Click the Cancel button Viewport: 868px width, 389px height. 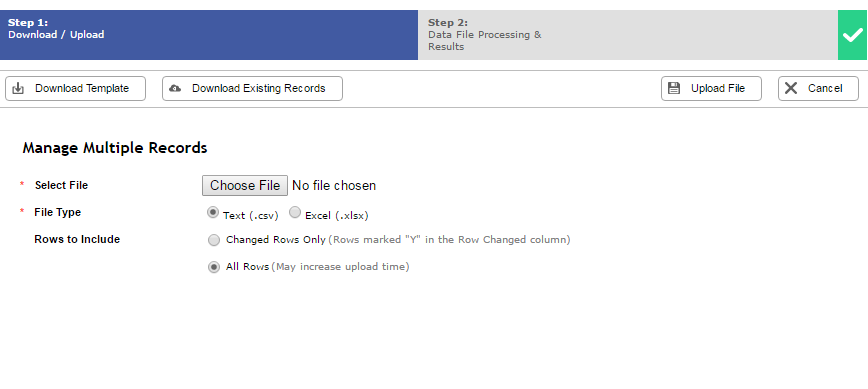tap(818, 89)
